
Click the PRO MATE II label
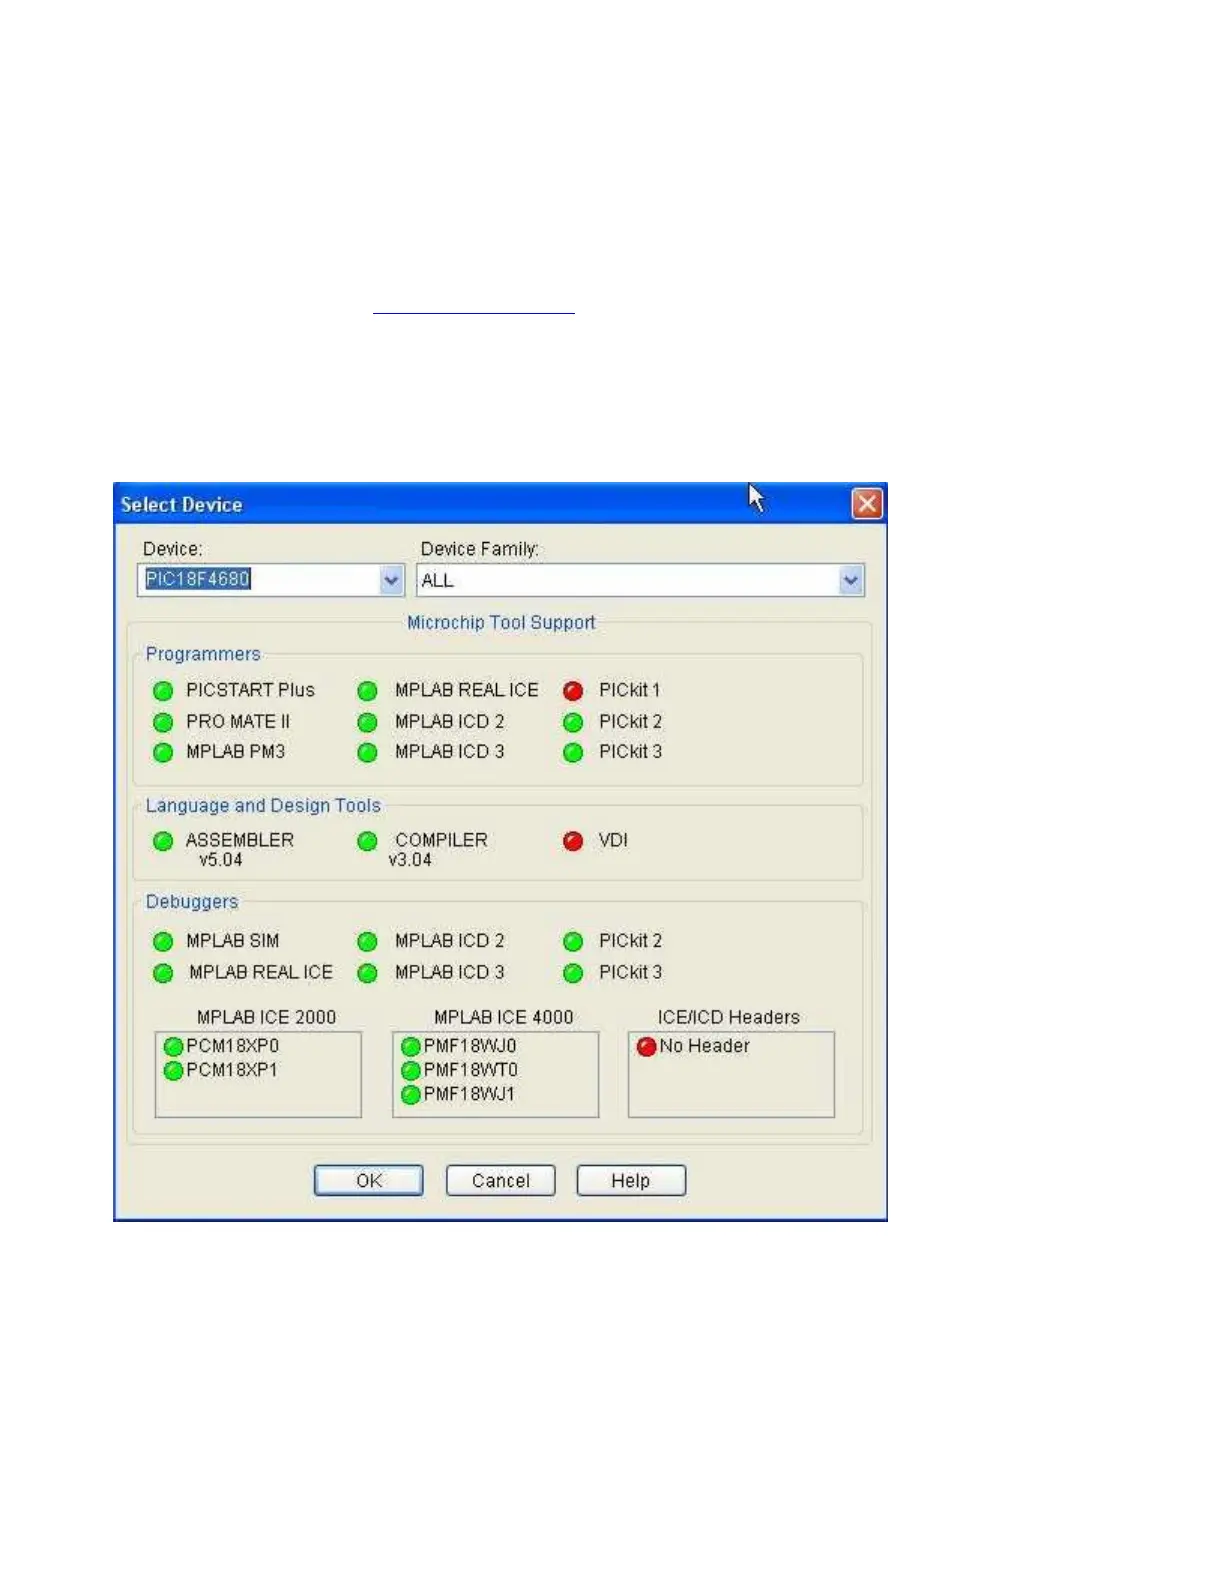click(x=238, y=721)
